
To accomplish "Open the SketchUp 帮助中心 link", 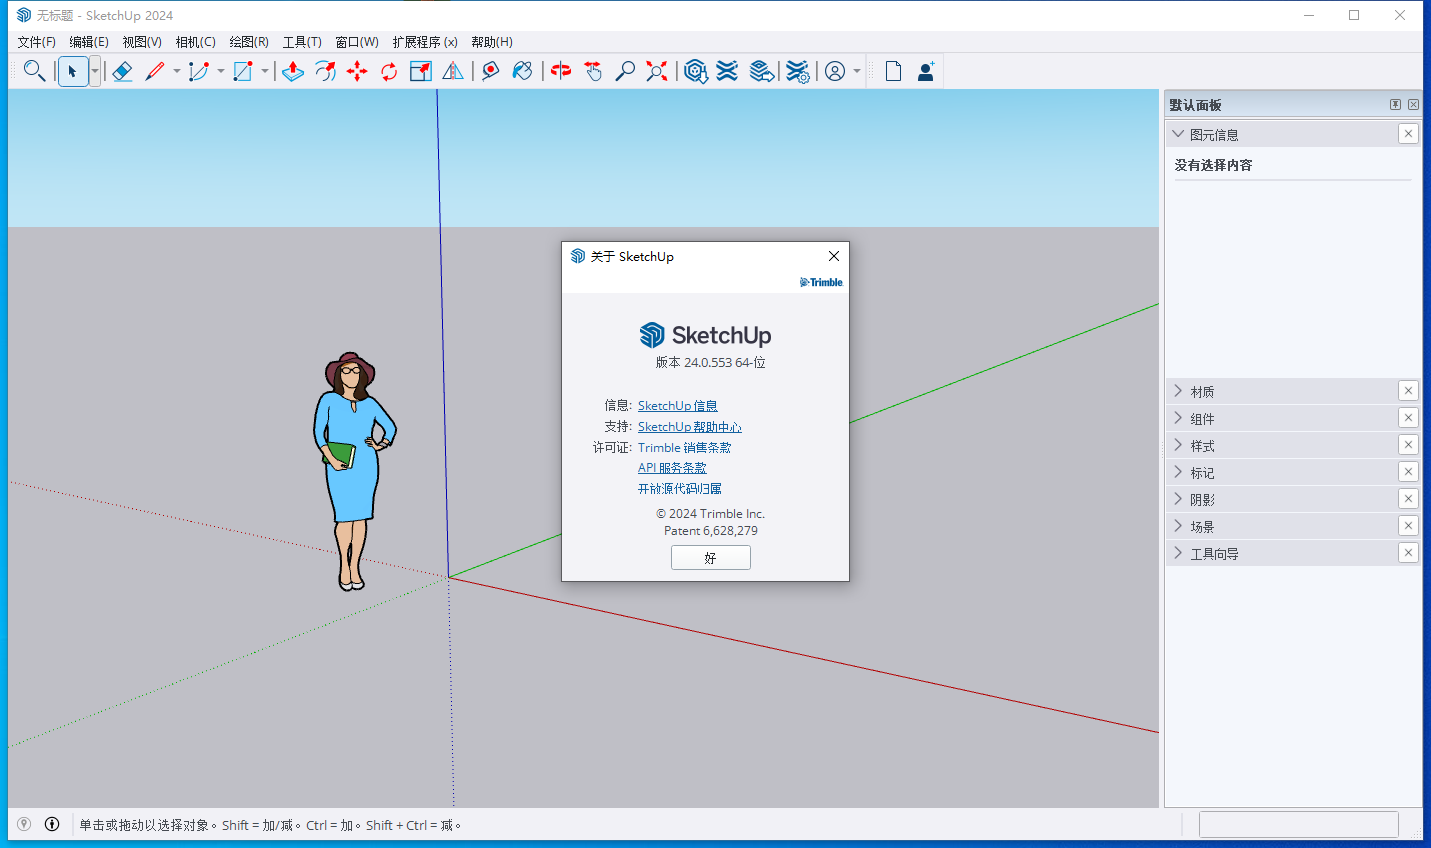I will pos(690,427).
